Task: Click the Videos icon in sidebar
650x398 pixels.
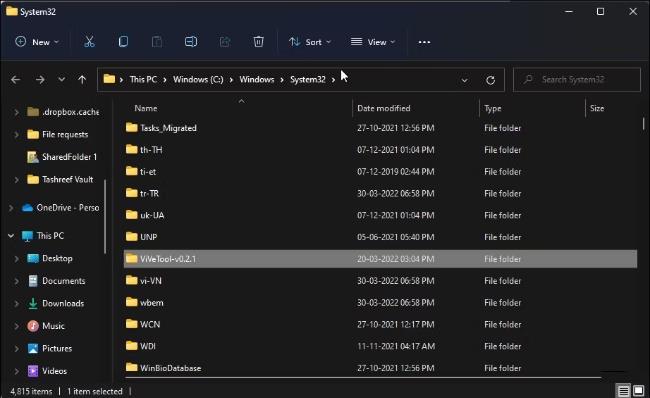Action: (x=33, y=371)
